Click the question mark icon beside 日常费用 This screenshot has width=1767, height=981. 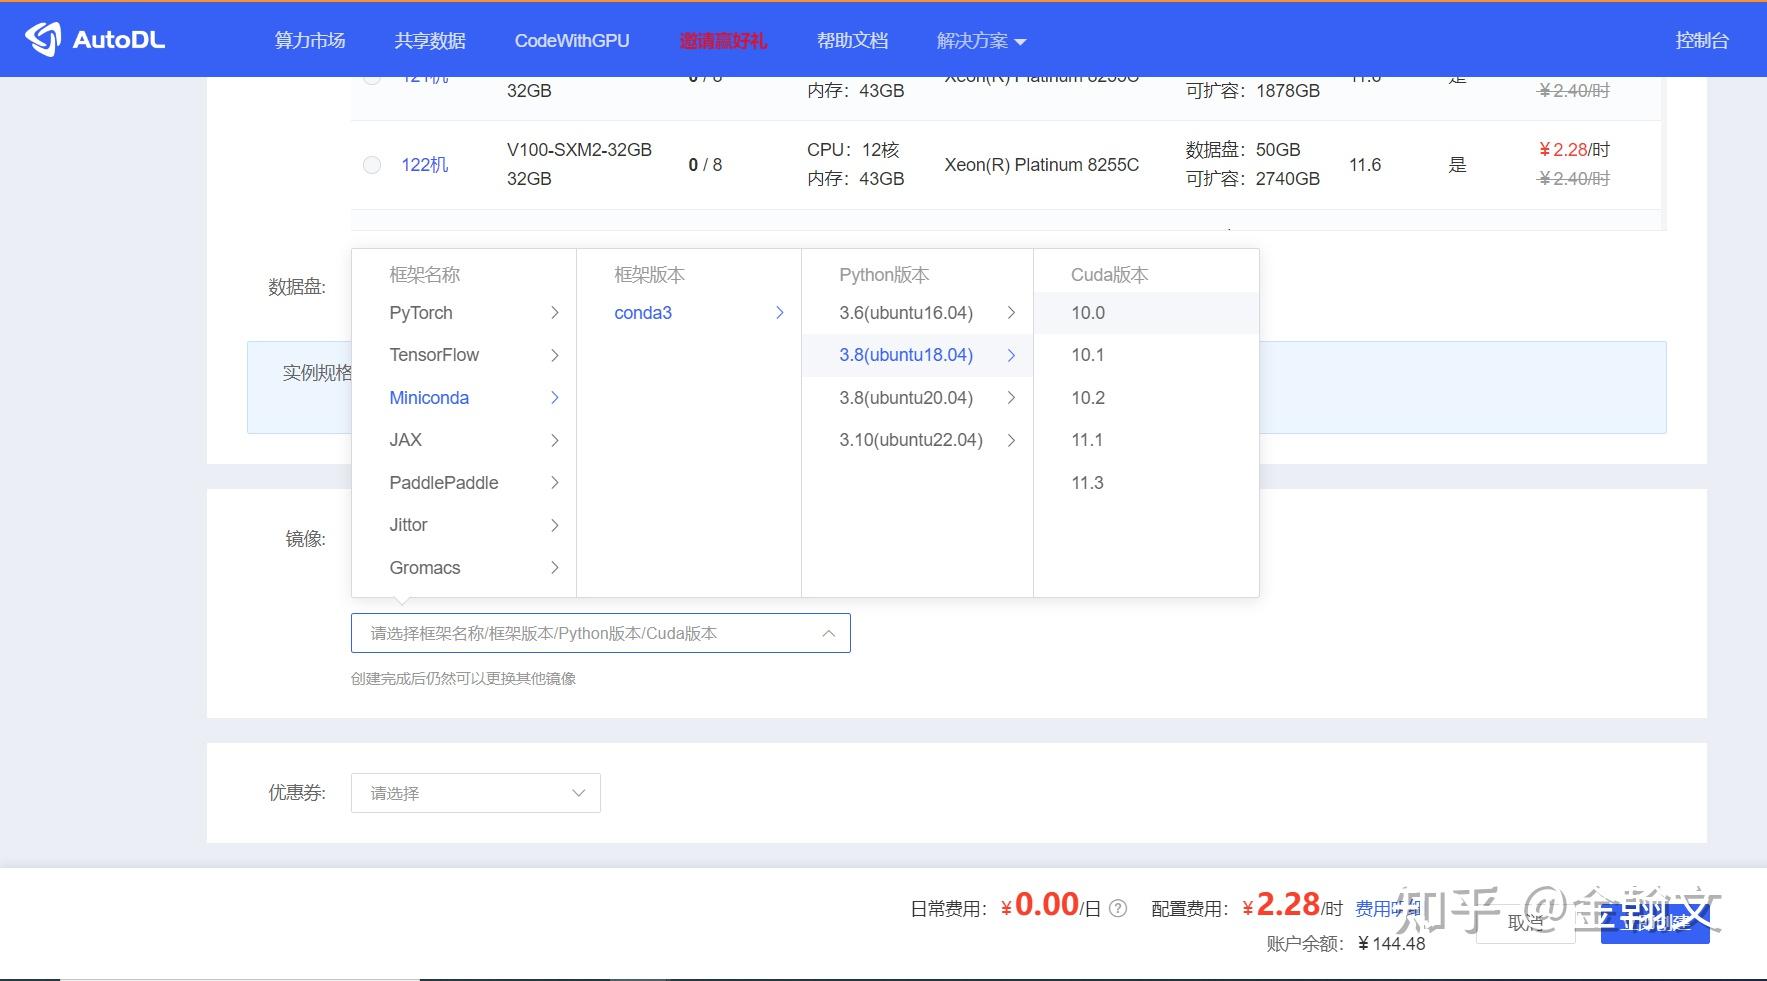[1120, 908]
